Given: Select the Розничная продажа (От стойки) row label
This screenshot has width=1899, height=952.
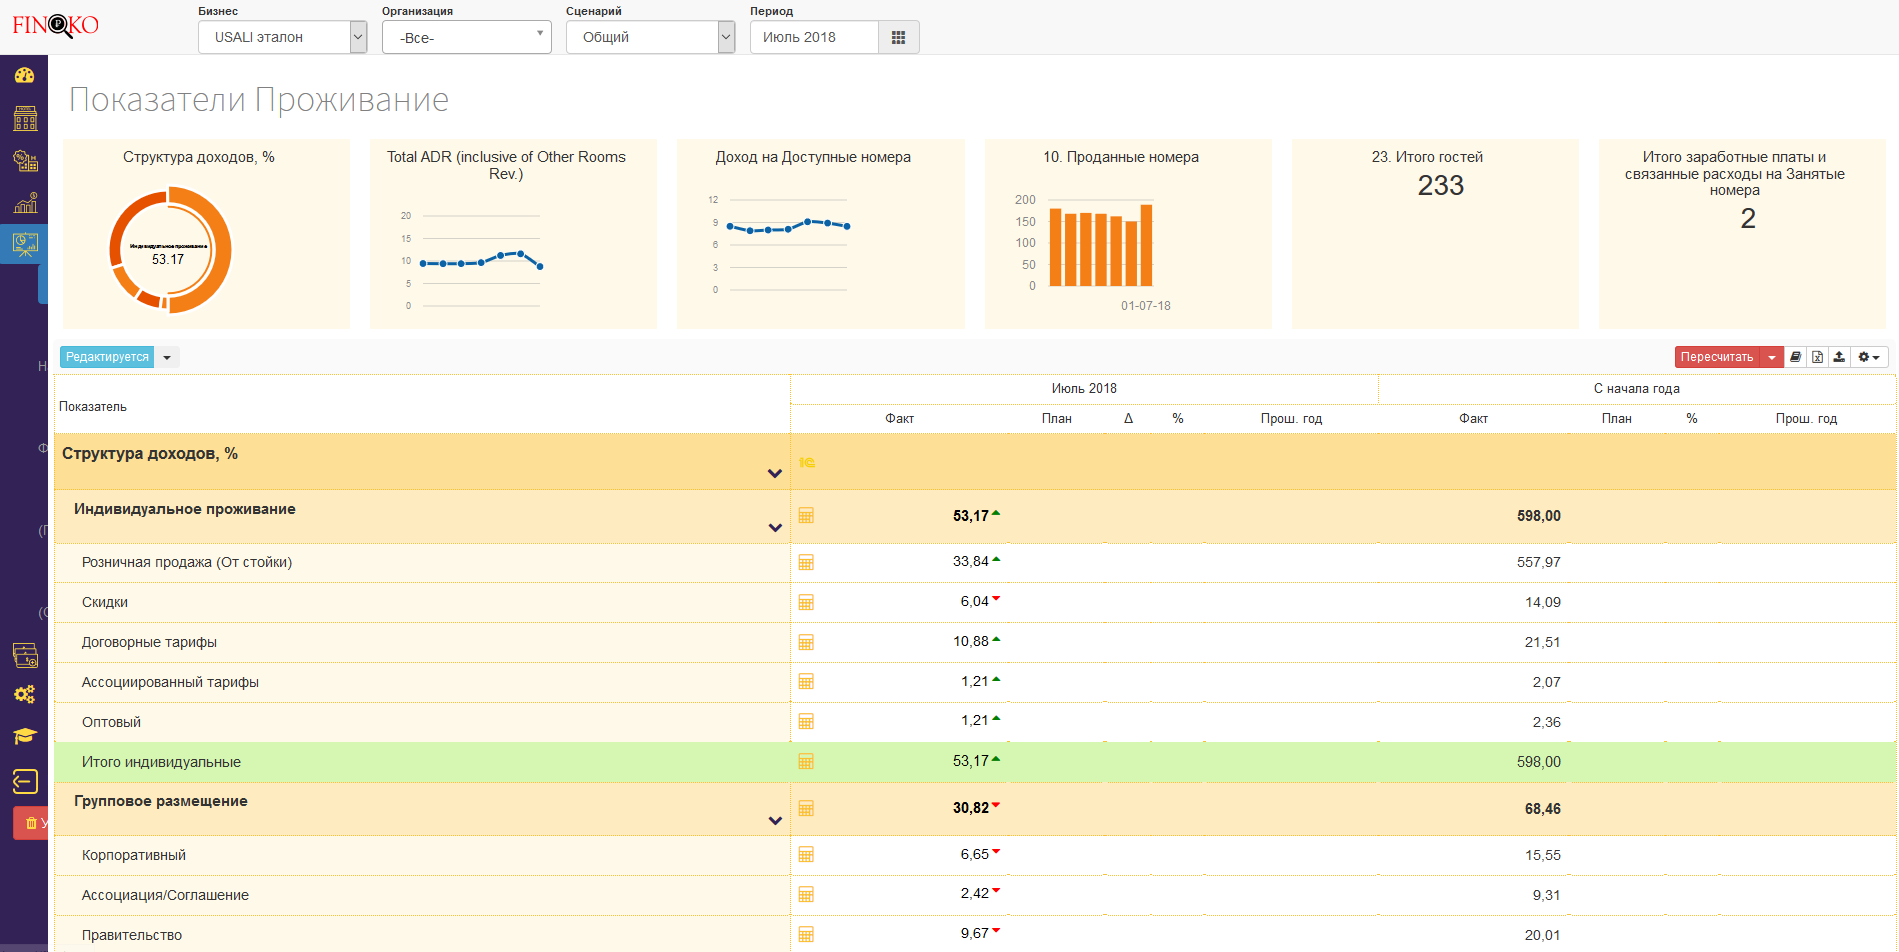Looking at the screenshot, I should (187, 562).
